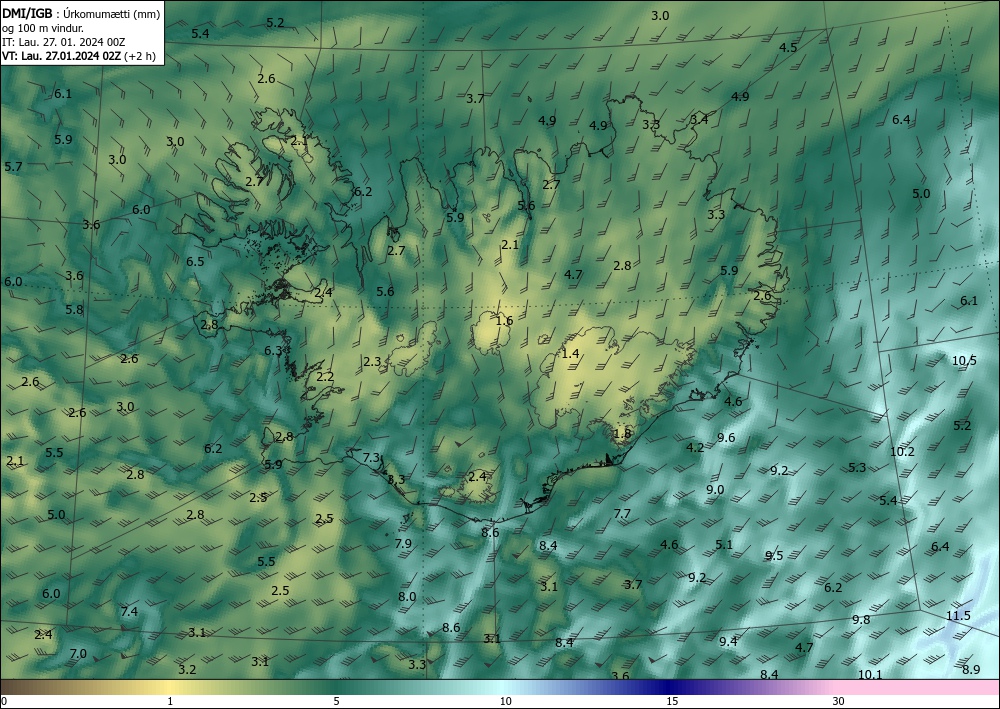This screenshot has width=1000, height=709.
Task: Click the 10.1 value near the colorbar
Action: (870, 675)
